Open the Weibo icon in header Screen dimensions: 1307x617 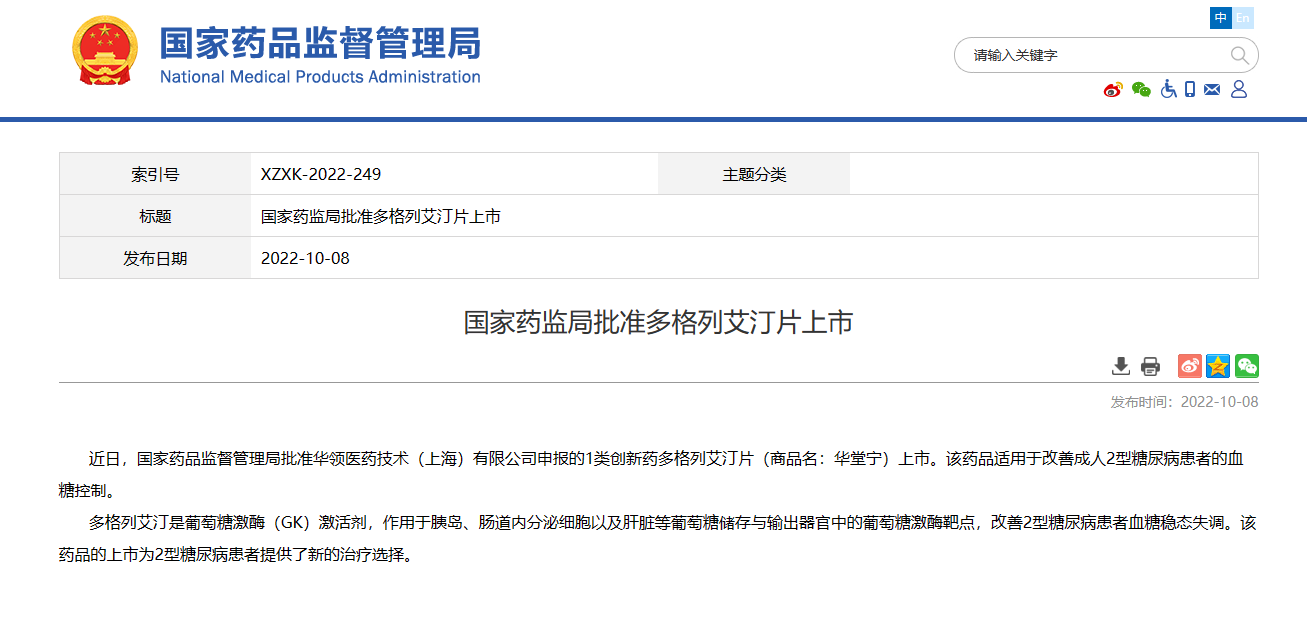(x=1113, y=90)
